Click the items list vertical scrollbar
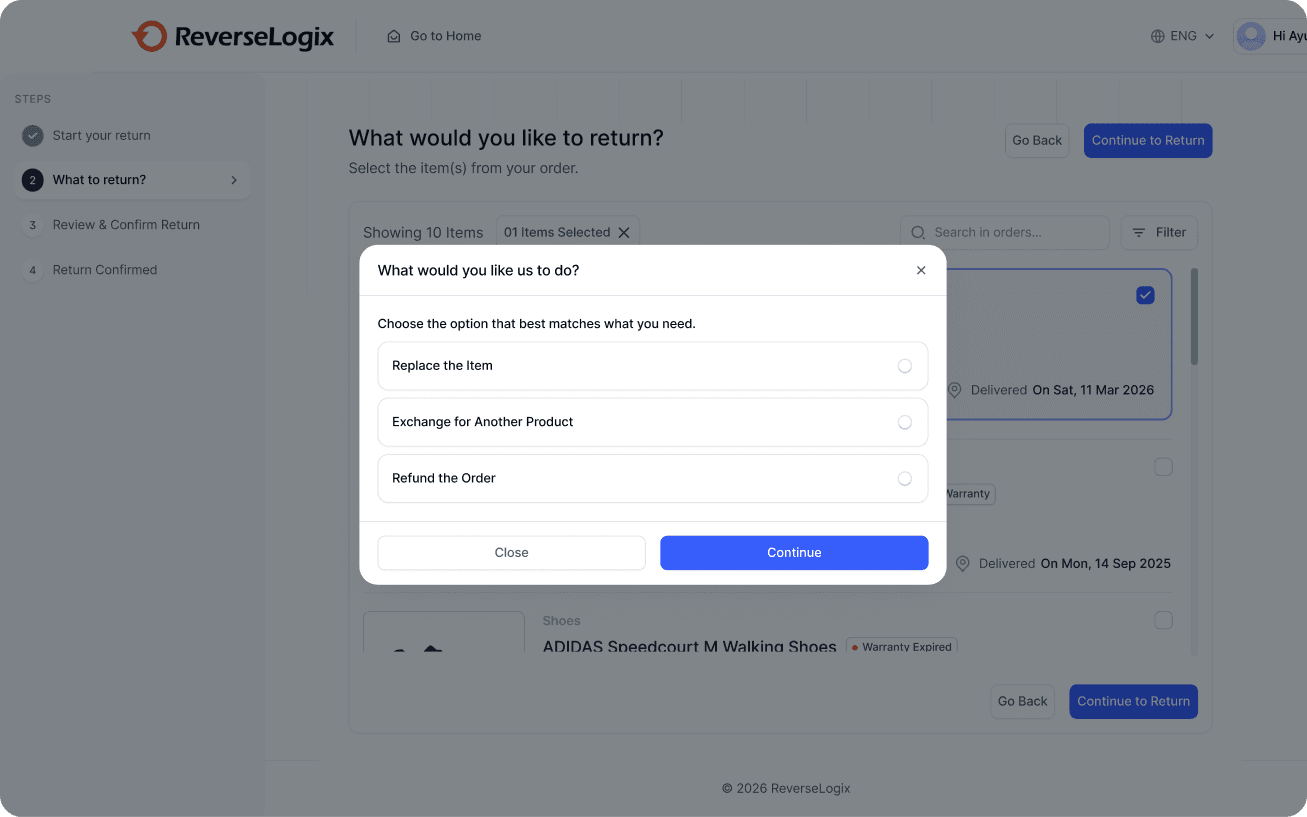 1194,316
